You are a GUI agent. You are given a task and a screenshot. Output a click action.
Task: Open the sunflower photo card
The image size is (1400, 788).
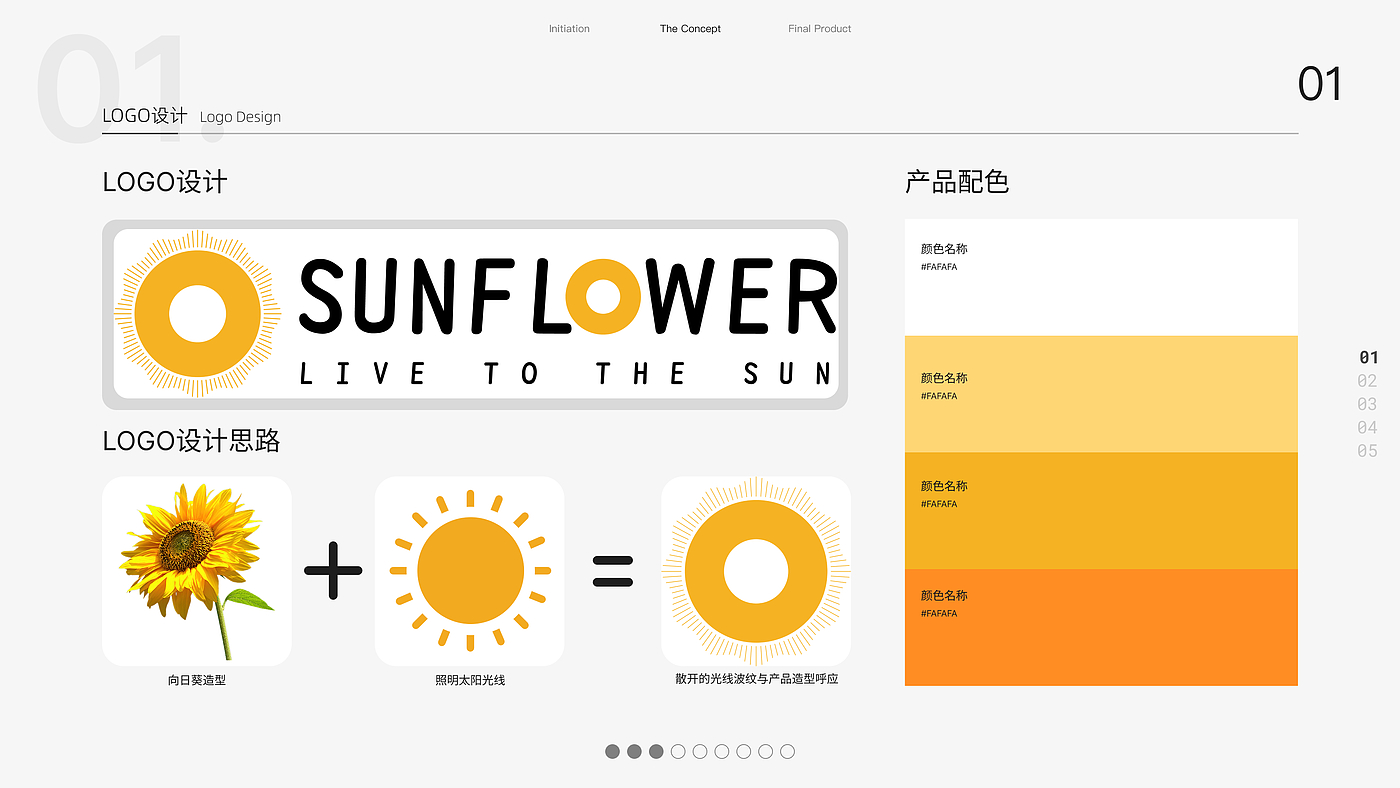point(197,571)
